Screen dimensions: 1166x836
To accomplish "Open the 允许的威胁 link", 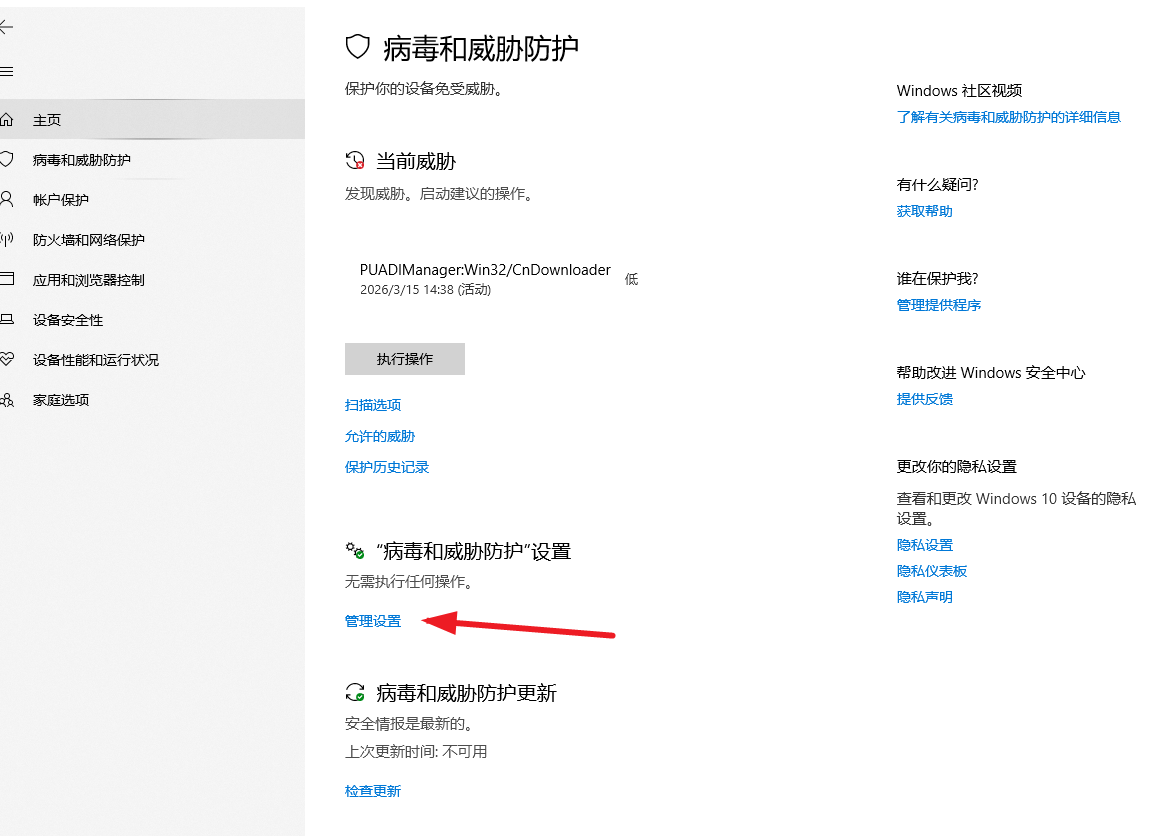I will point(380,436).
